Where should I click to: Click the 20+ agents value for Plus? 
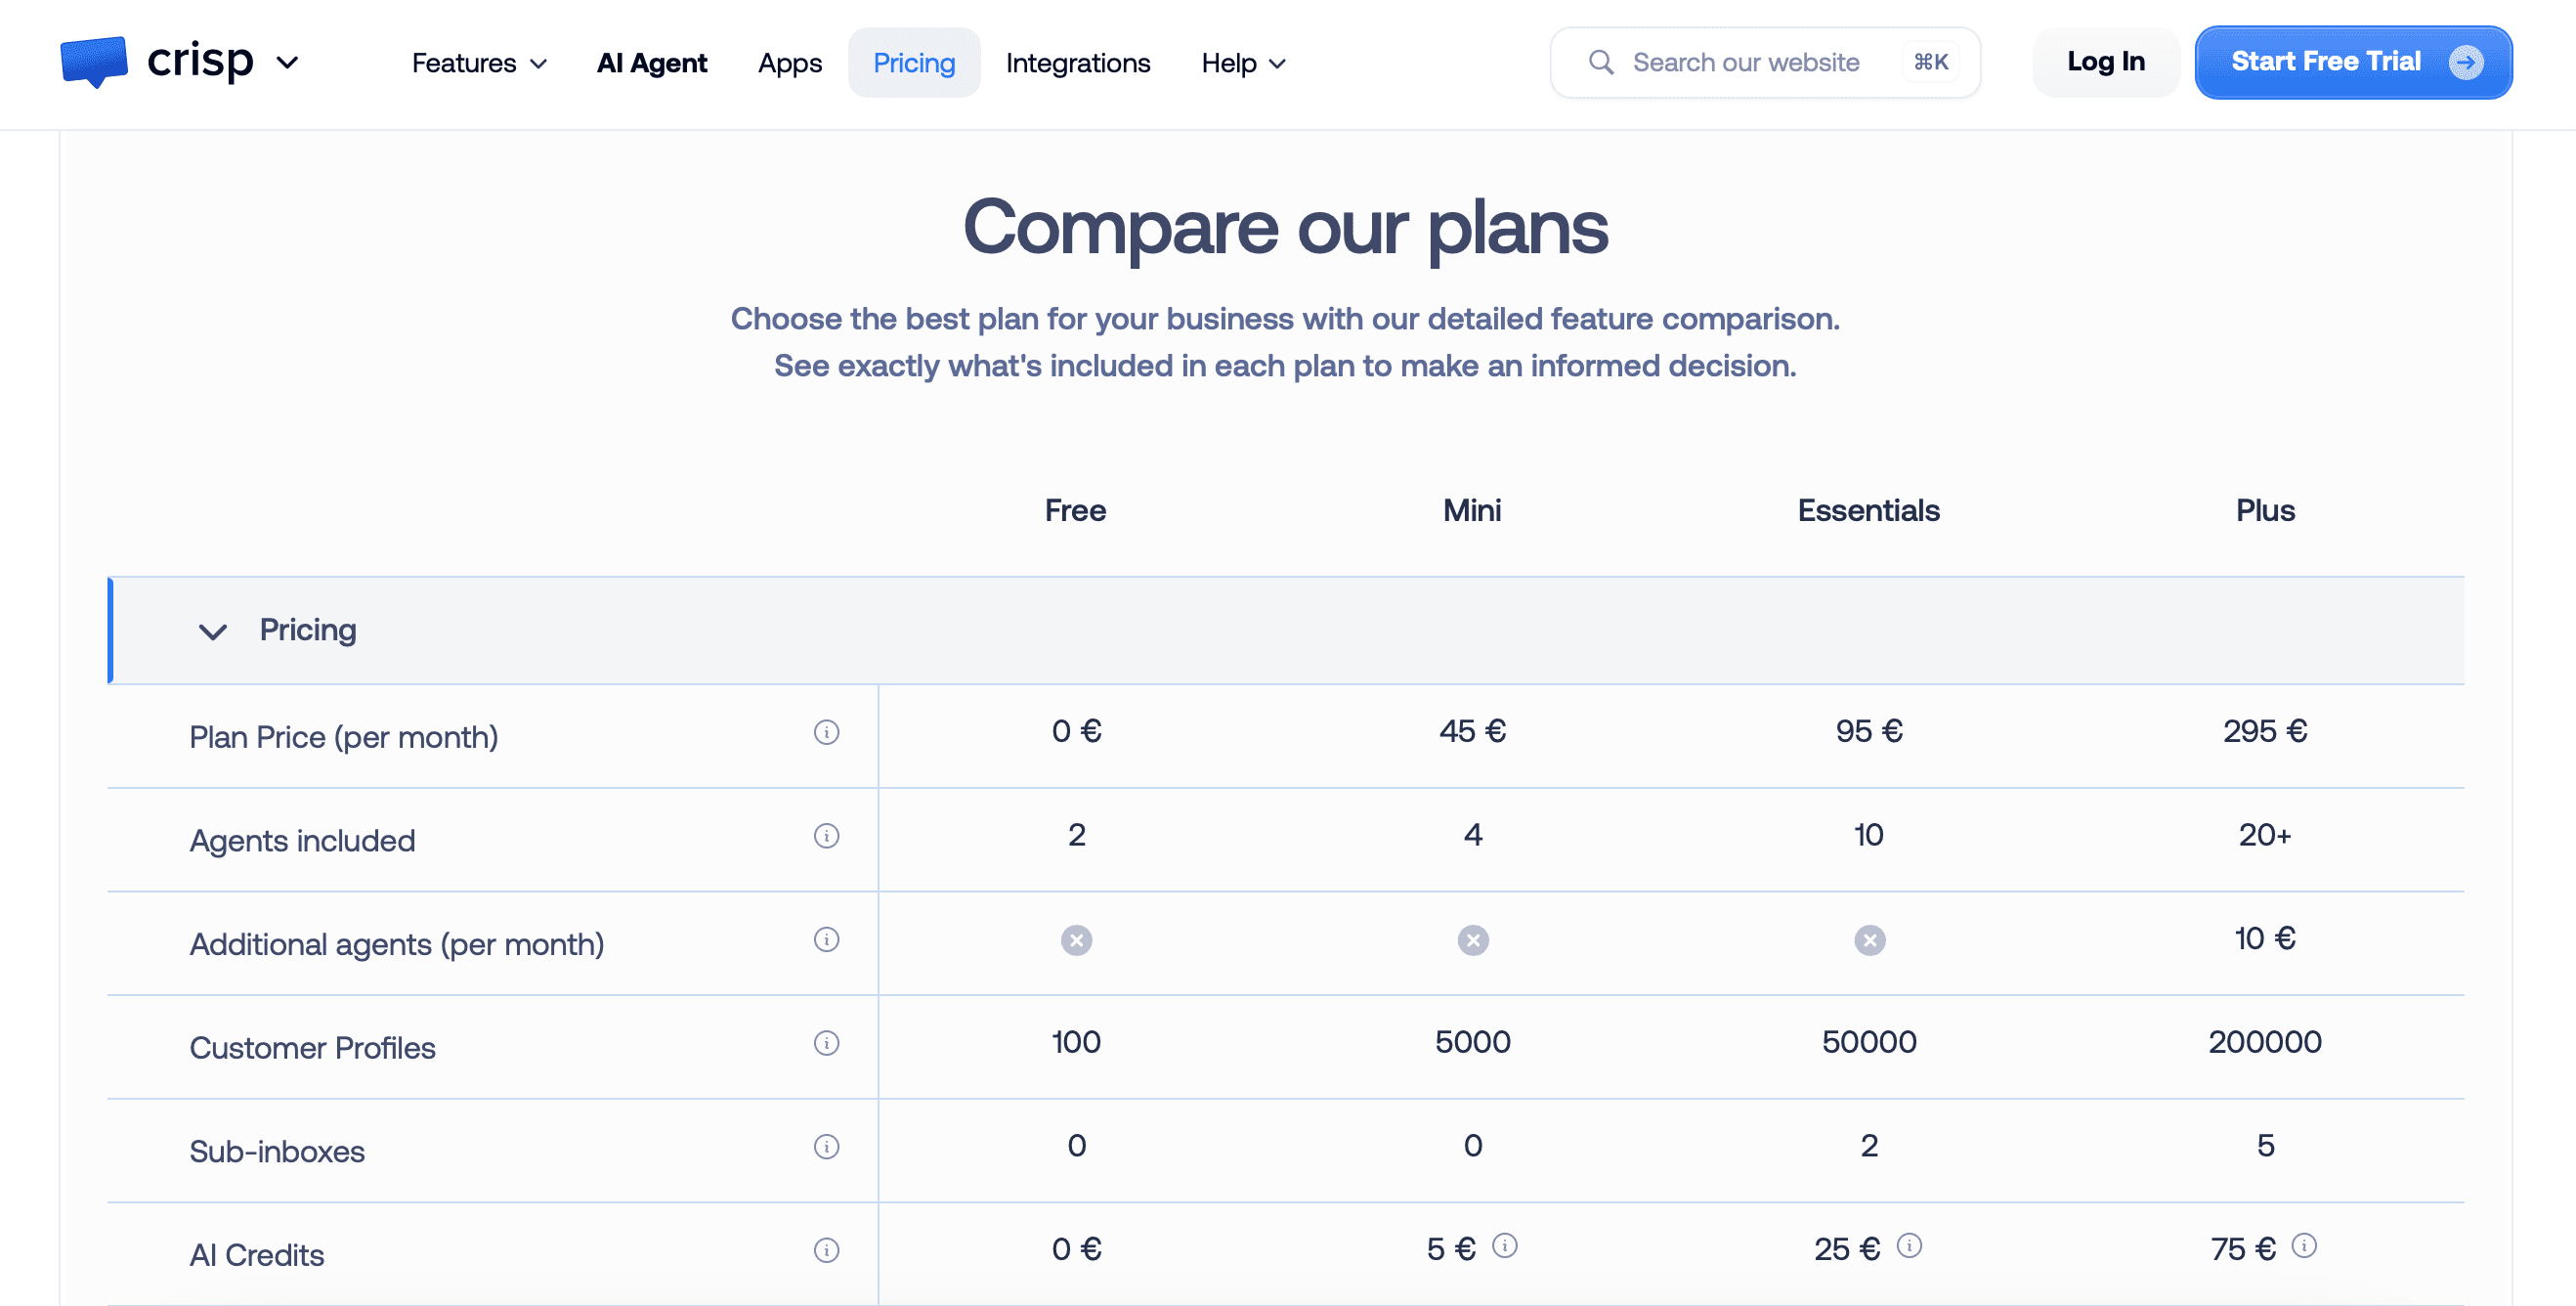[x=2264, y=835]
